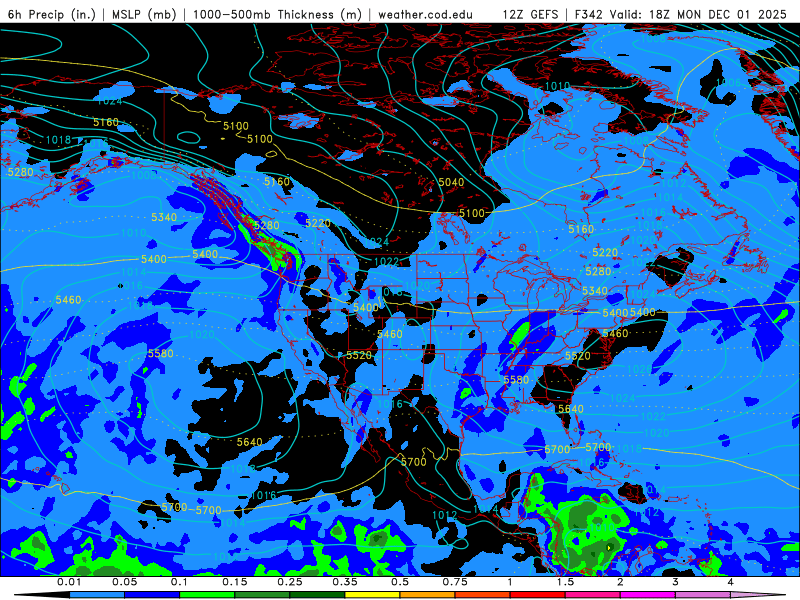This screenshot has width=800, height=600.
Task: Click the magenta 1.5–2 legend swatch
Action: coord(593,595)
